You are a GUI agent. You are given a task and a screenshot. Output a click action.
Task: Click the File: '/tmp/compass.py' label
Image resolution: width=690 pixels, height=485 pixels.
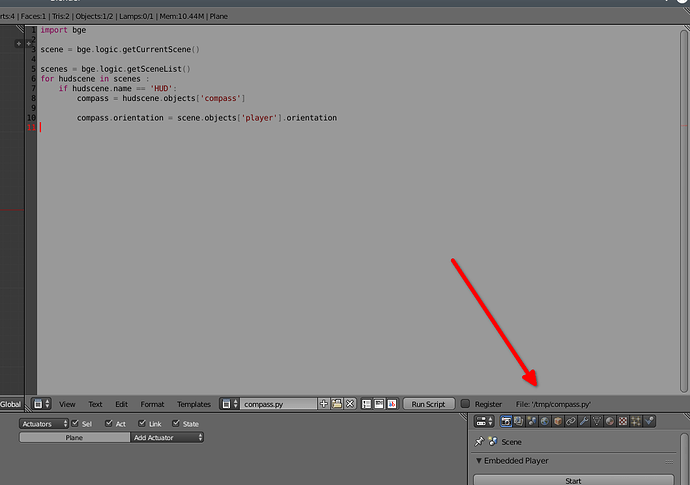(x=553, y=404)
